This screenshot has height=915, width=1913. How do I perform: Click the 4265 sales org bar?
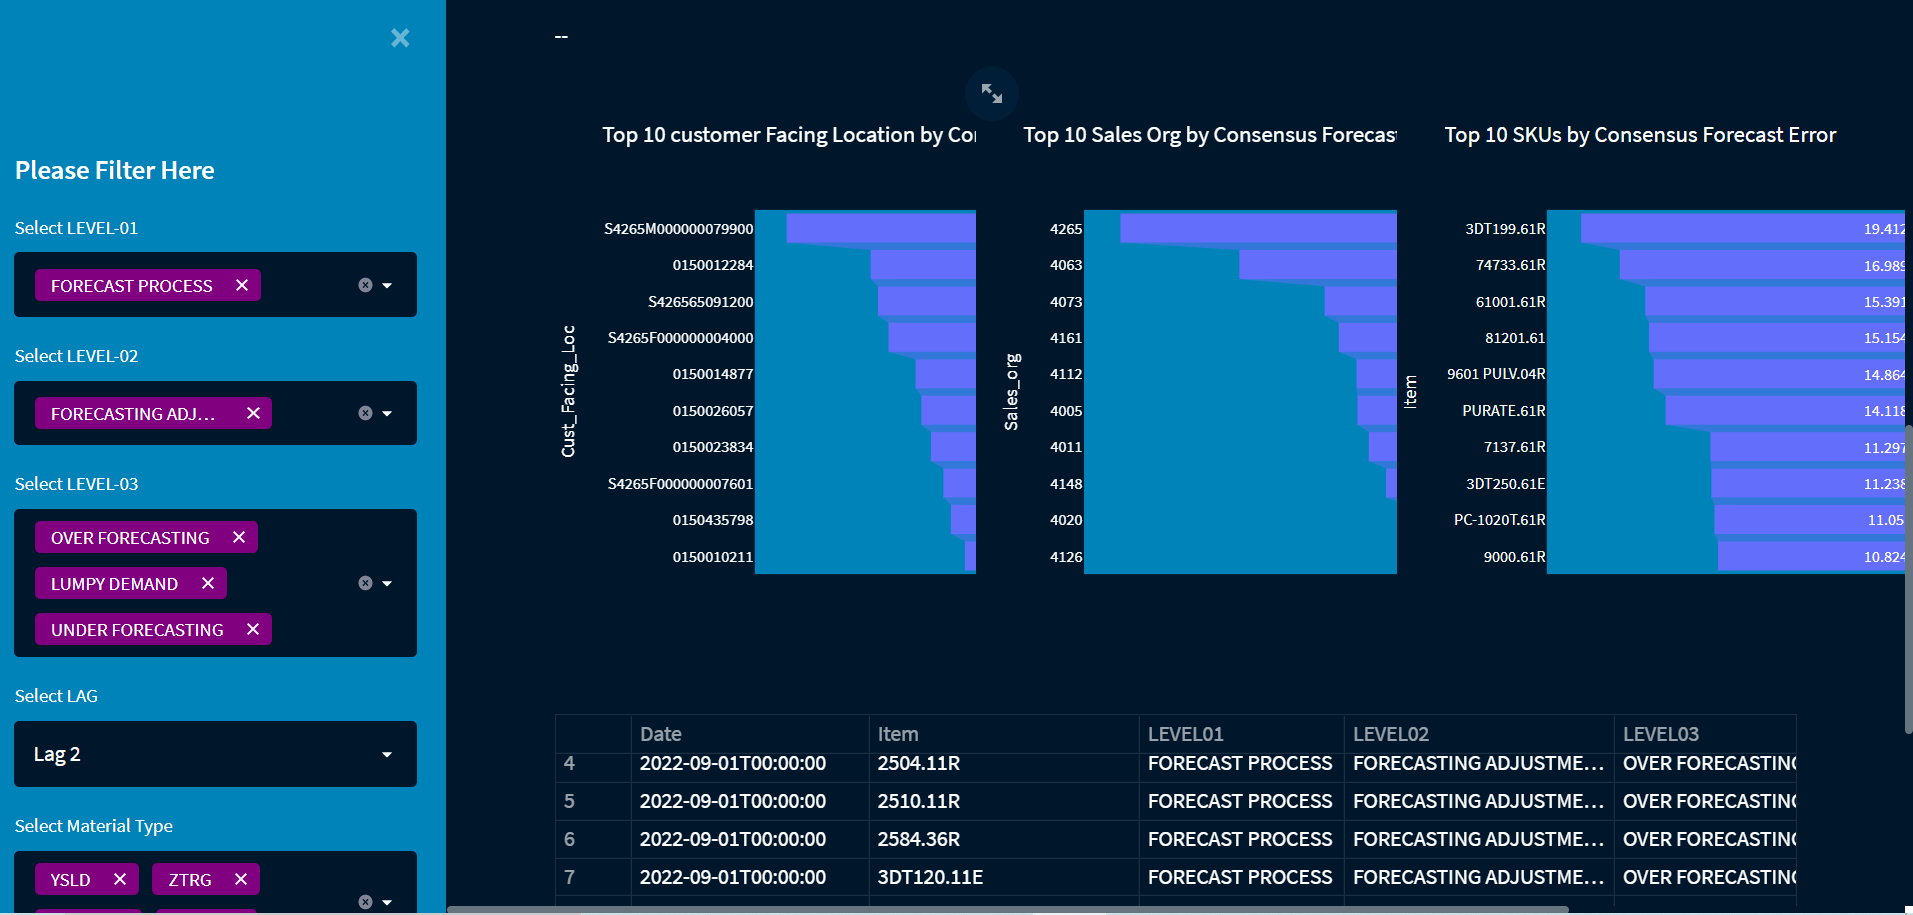pos(1258,228)
